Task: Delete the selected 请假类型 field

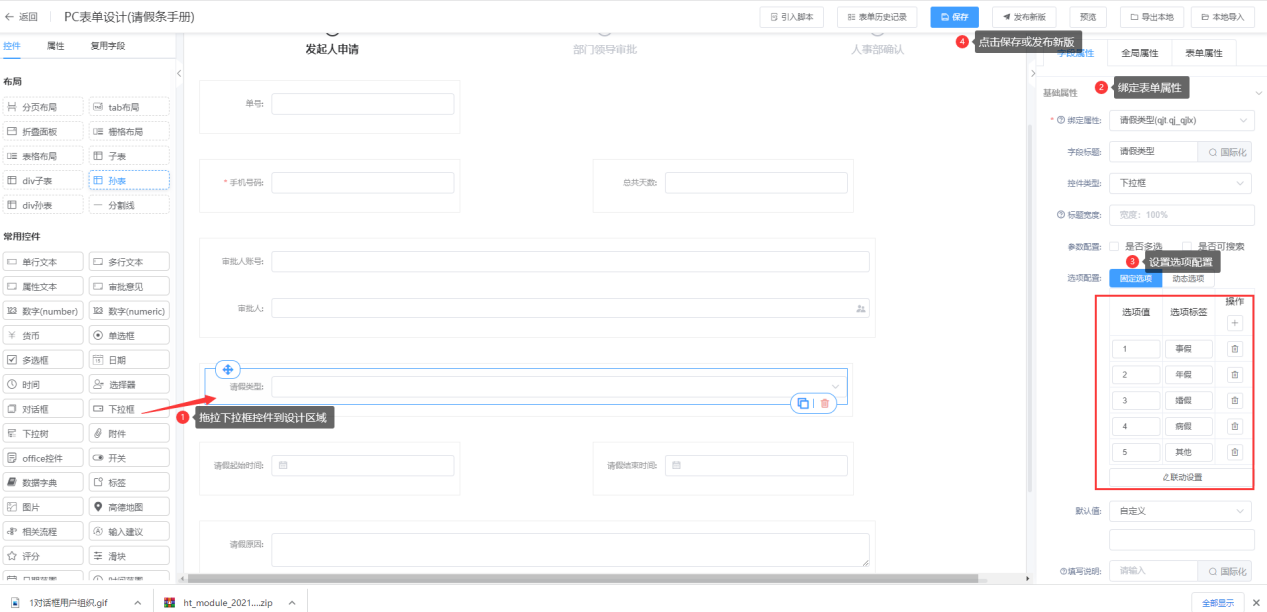Action: (x=825, y=403)
